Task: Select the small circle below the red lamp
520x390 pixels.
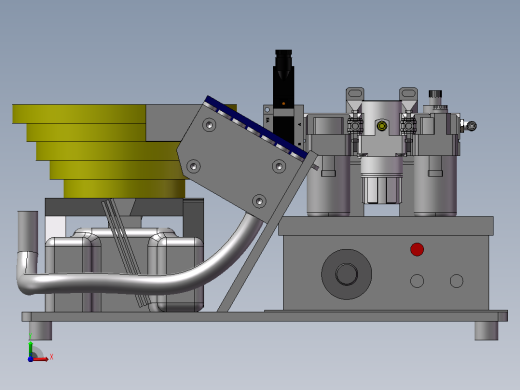Action: point(417,281)
